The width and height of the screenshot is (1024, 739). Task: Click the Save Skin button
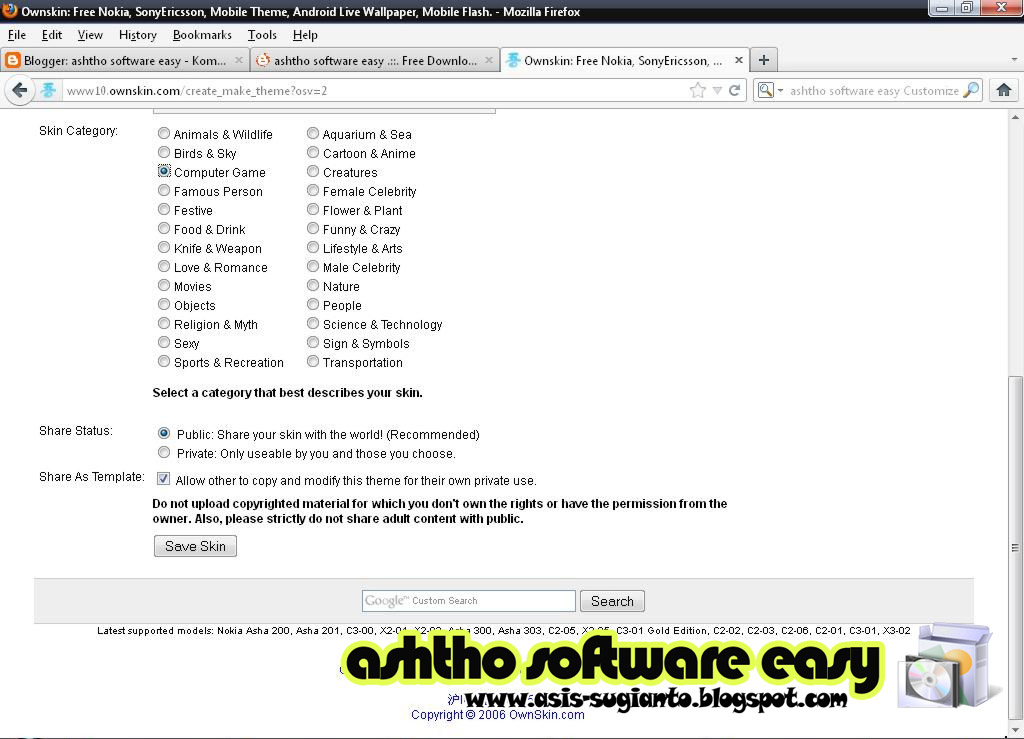194,546
